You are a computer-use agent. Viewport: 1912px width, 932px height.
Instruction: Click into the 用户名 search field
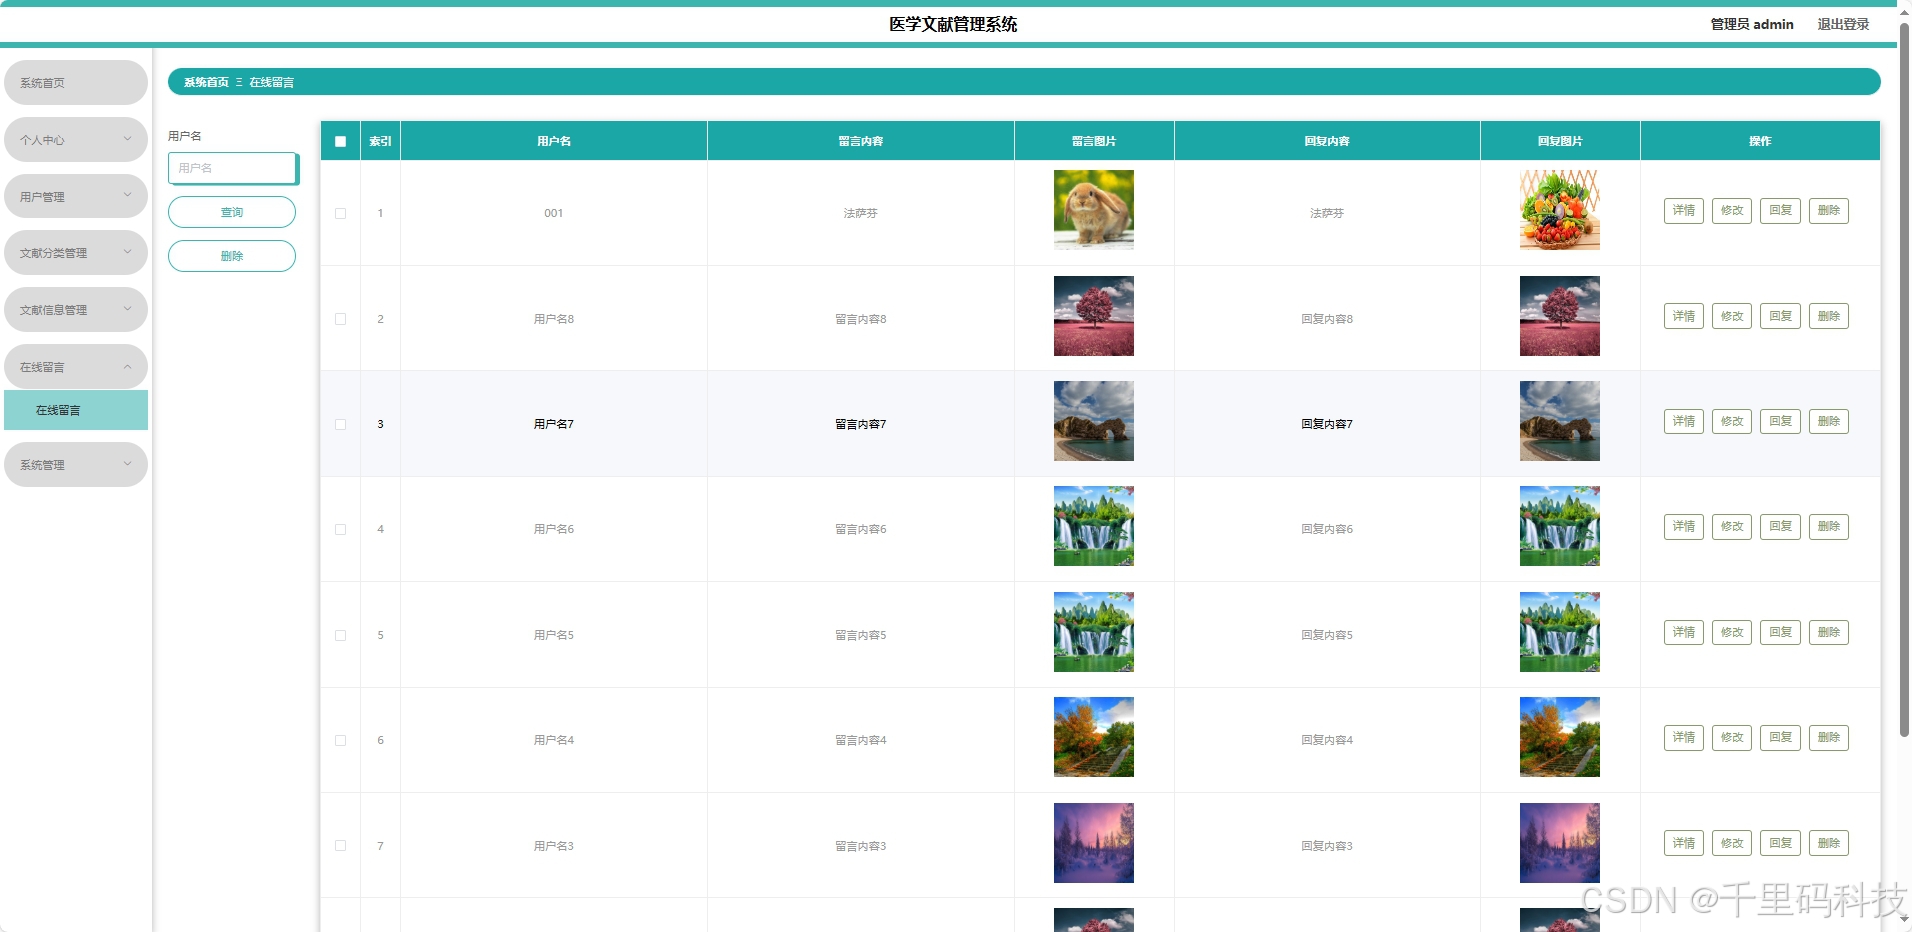pyautogui.click(x=233, y=168)
